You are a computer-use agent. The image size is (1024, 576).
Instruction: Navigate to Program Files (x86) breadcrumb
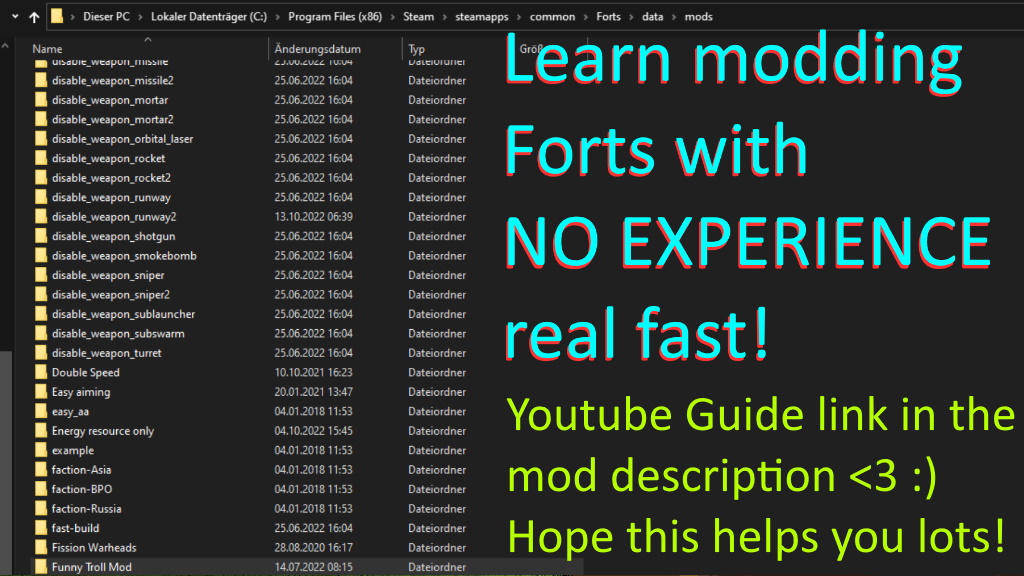click(x=335, y=17)
